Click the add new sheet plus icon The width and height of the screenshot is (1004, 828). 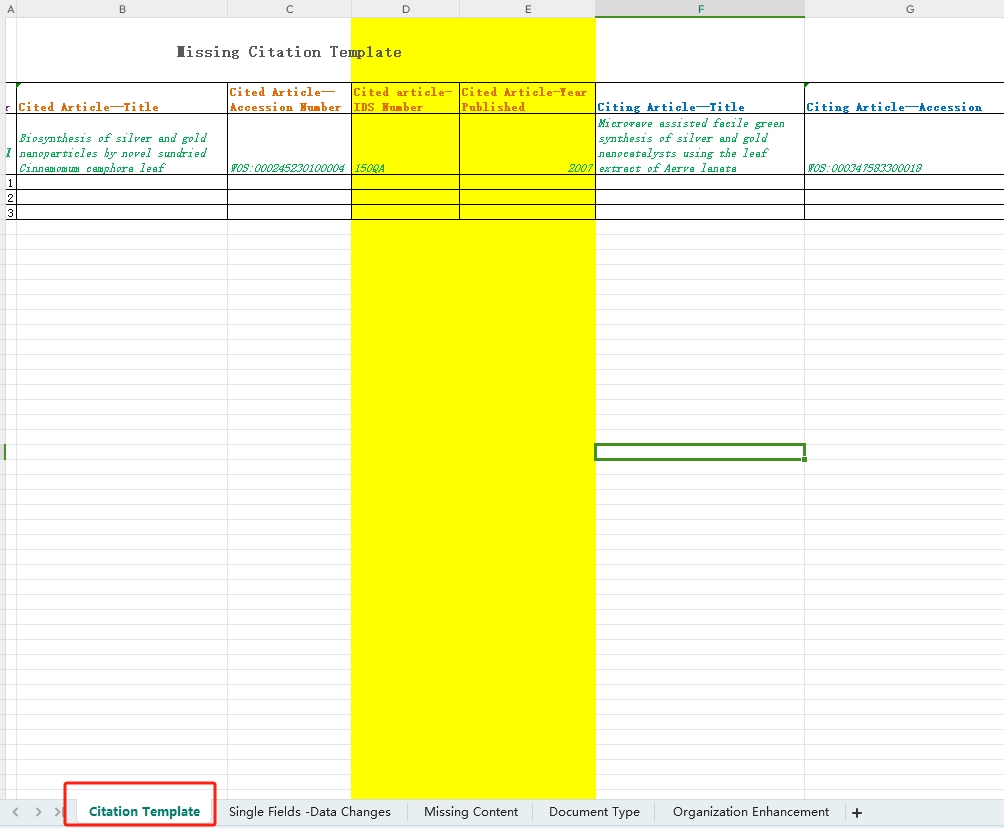pyautogui.click(x=857, y=812)
